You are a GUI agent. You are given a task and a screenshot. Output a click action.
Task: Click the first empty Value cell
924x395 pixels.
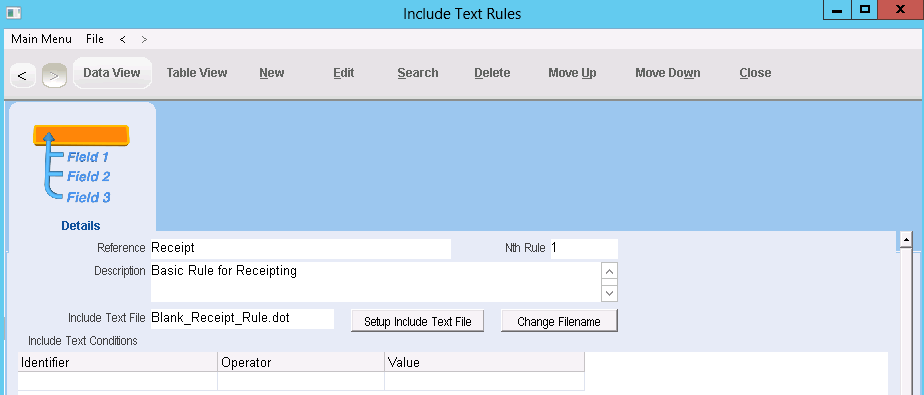(485, 381)
